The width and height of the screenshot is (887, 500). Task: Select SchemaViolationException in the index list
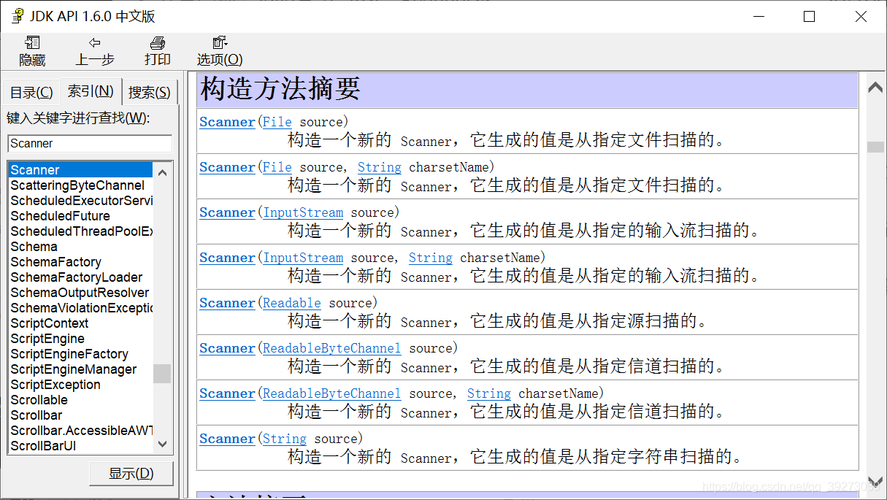(80, 308)
